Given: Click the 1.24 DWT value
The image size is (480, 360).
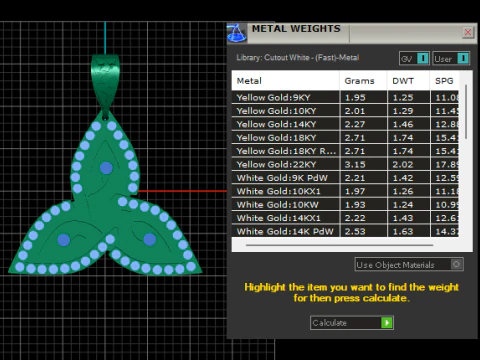Looking at the screenshot, I should click(x=403, y=205).
